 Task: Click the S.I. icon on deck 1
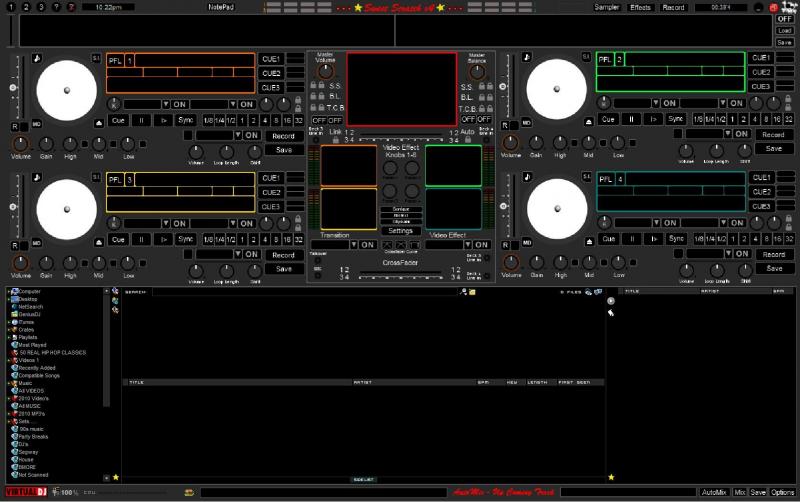click(96, 58)
